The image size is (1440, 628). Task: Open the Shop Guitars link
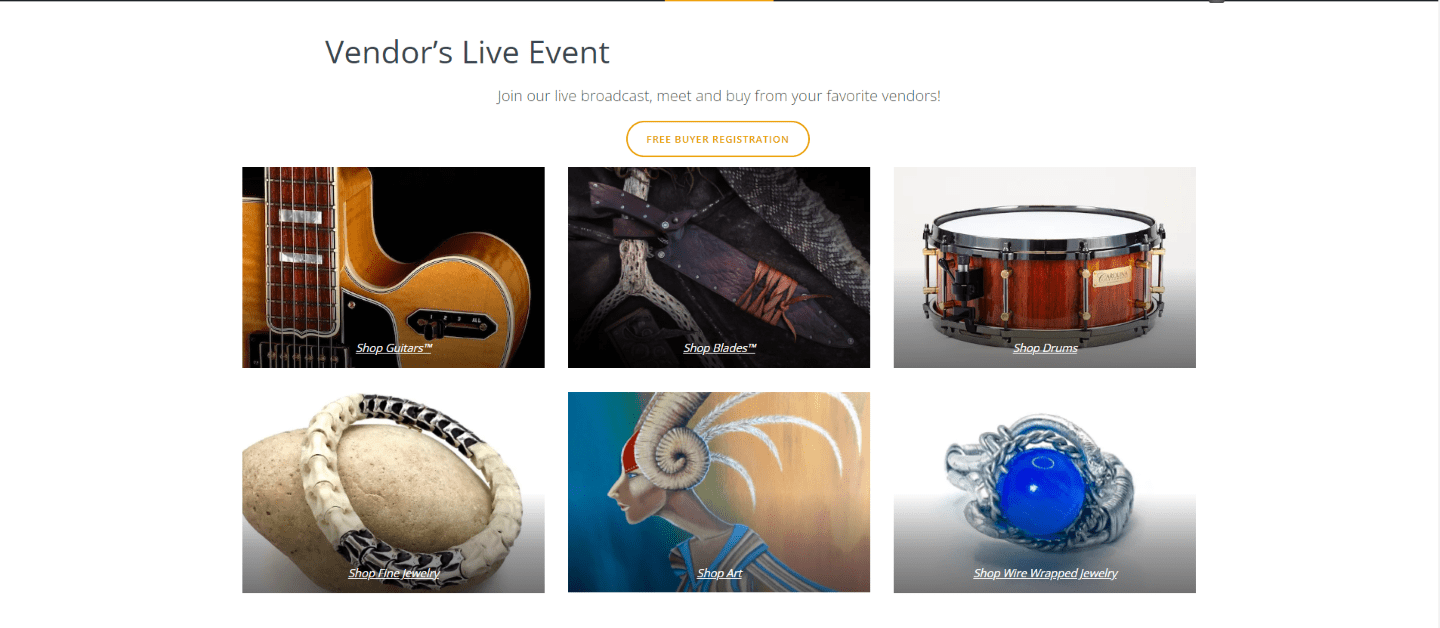[x=394, y=348]
